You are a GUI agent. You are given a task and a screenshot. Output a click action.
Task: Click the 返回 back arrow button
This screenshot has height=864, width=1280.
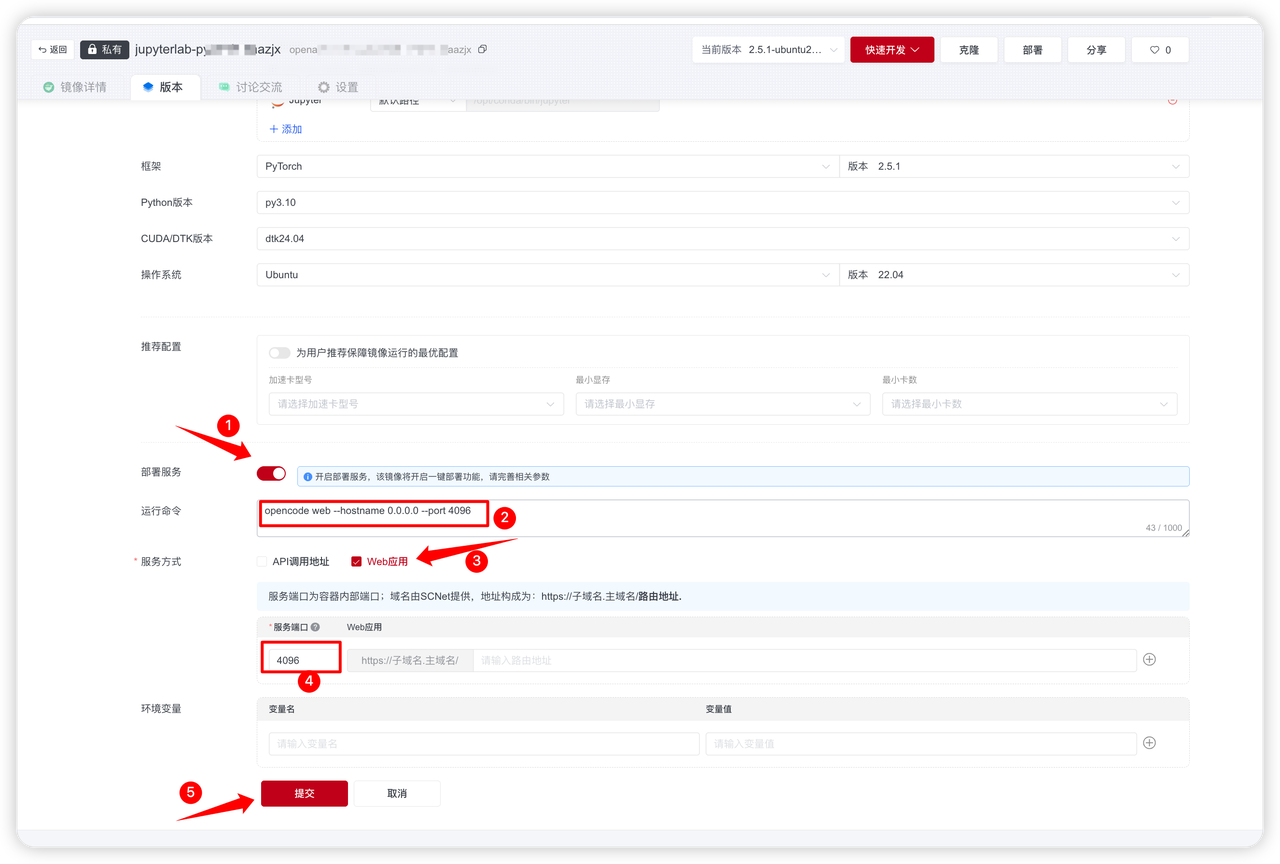[x=53, y=49]
